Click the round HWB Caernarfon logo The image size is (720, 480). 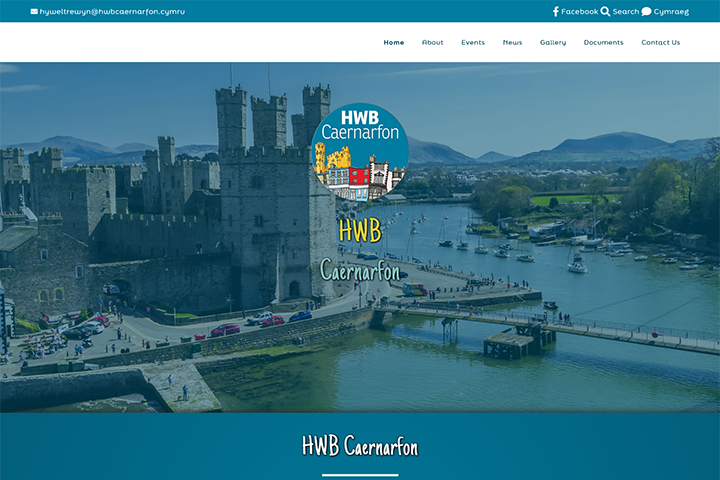click(360, 152)
